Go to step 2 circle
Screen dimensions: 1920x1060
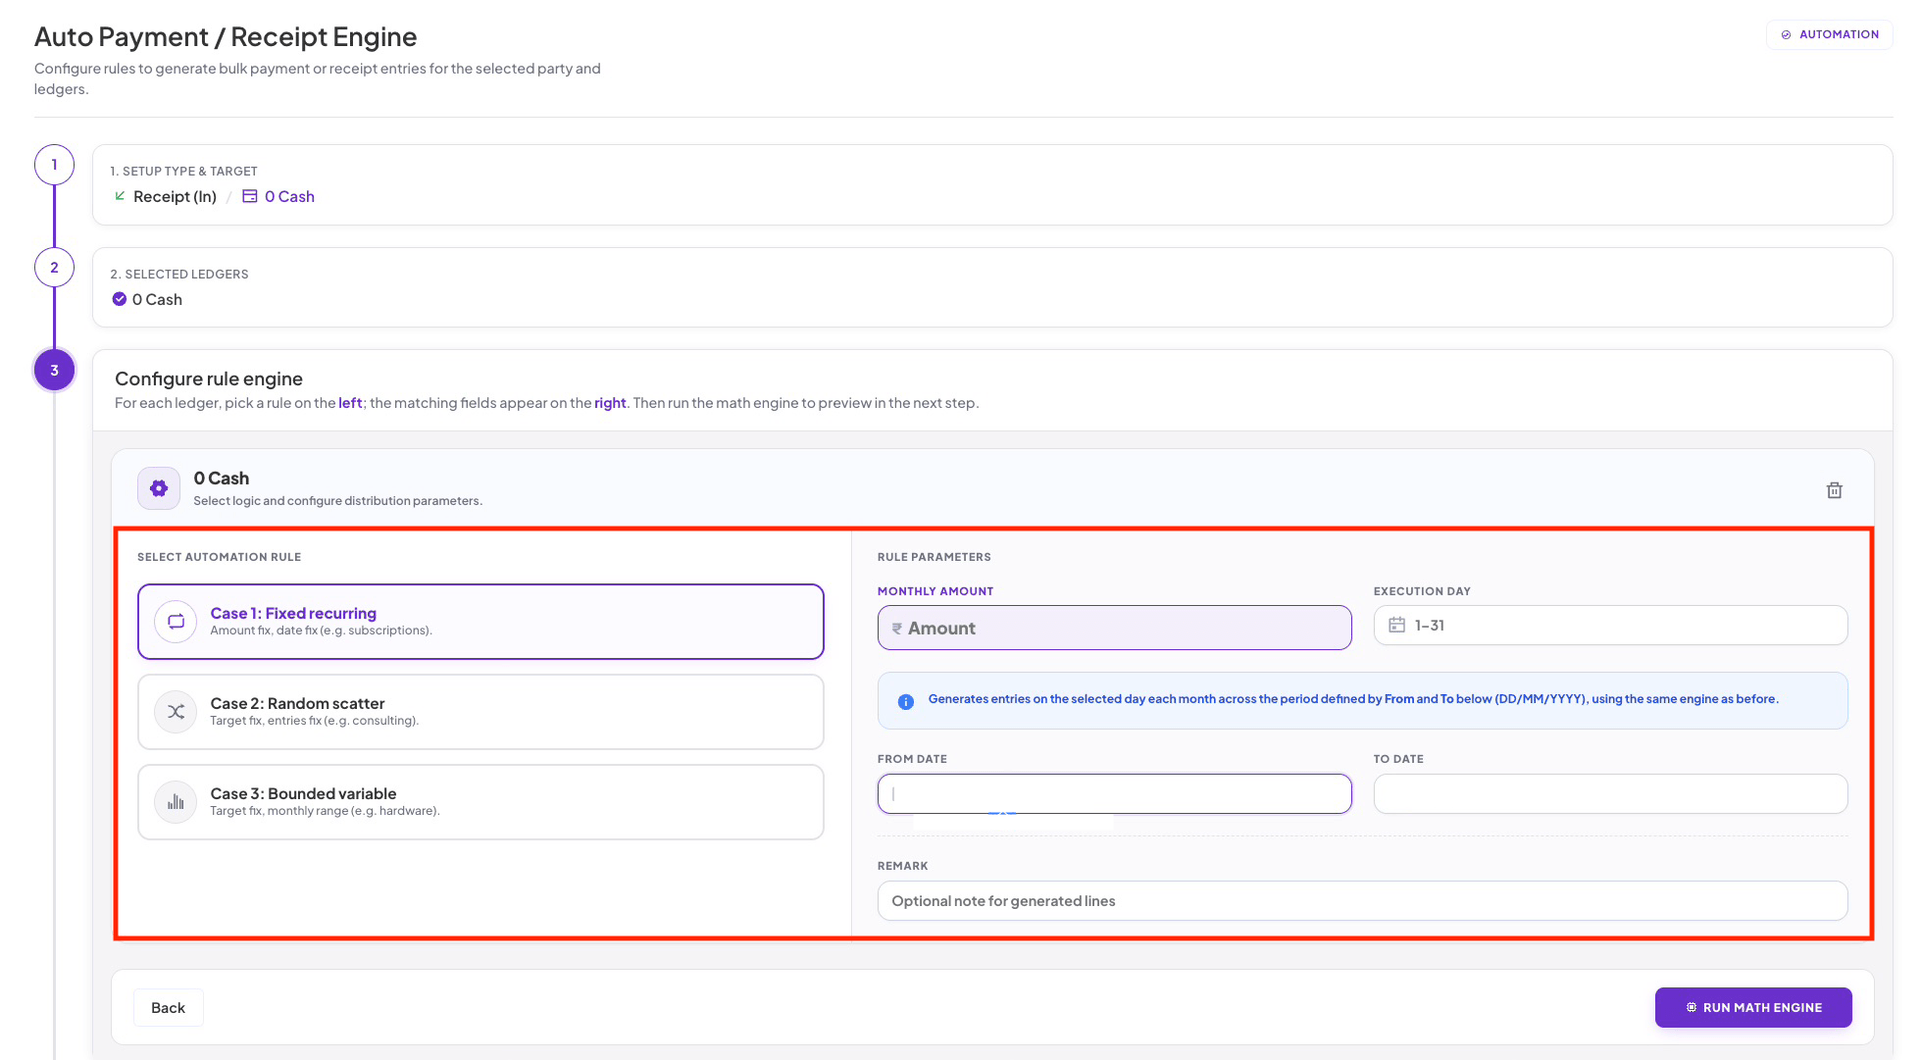(54, 267)
